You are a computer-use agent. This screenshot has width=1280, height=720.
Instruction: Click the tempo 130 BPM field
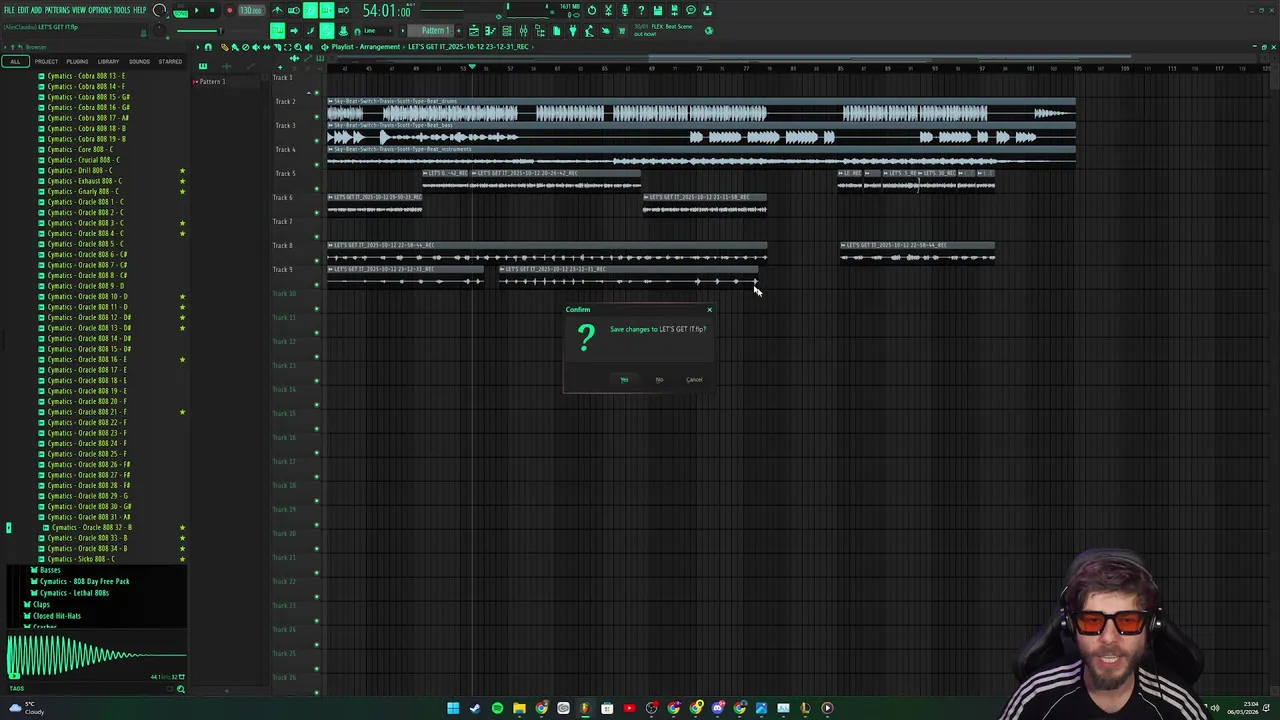tap(251, 10)
